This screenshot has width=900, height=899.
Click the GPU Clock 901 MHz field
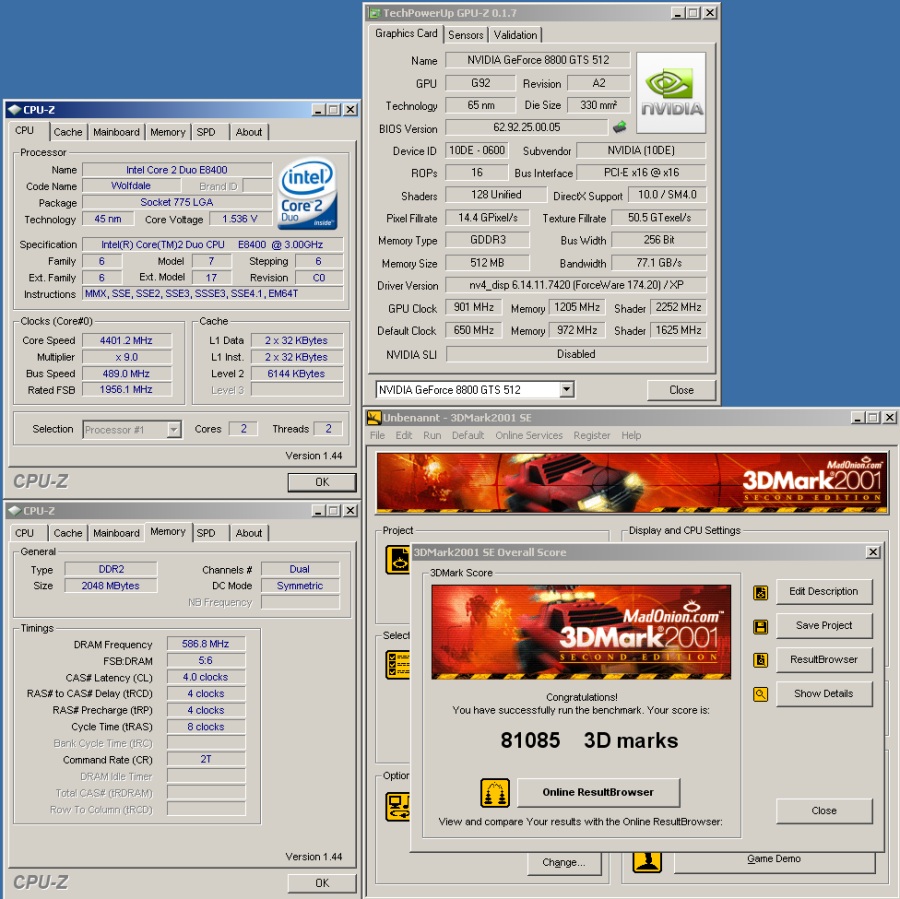(474, 307)
